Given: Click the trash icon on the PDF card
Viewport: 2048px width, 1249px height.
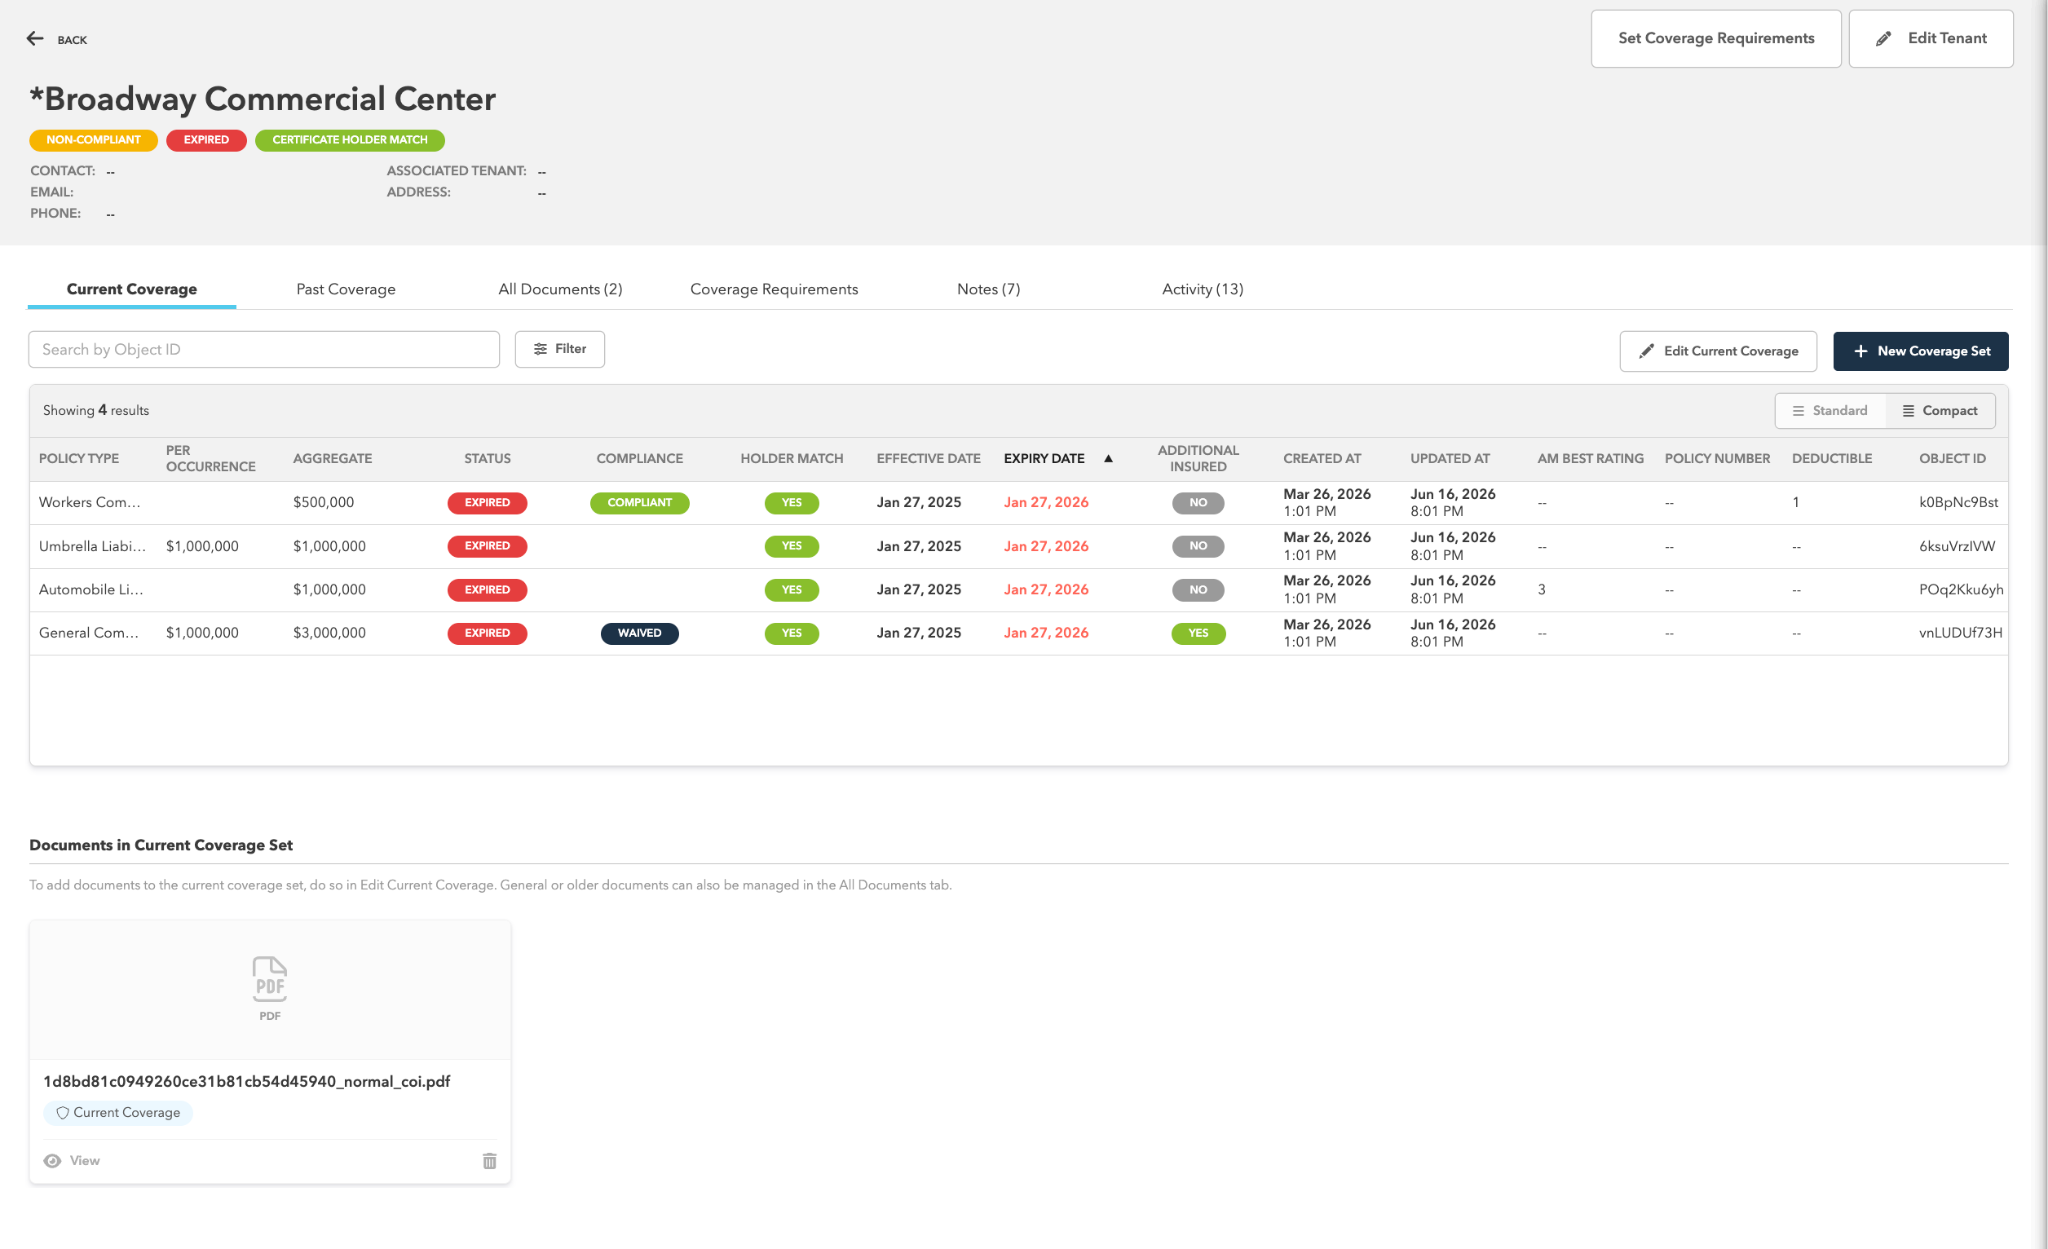Looking at the screenshot, I should 489,1161.
